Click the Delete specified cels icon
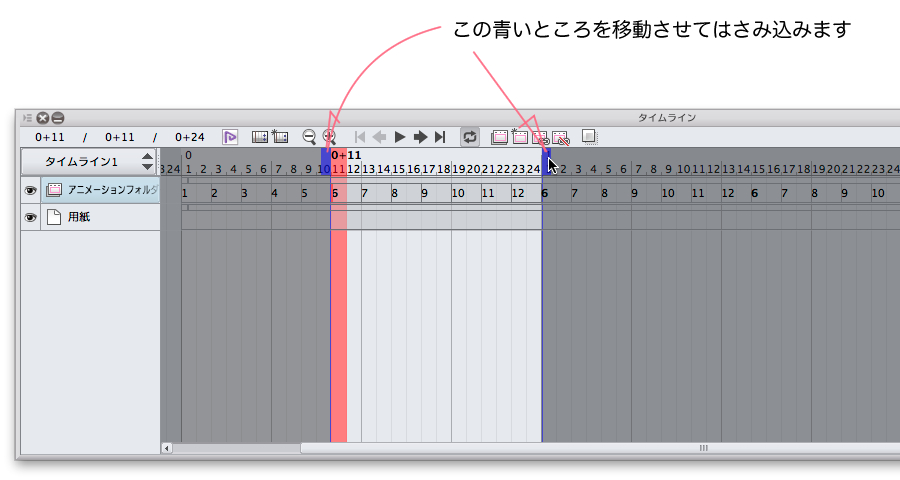Viewport: 900px width, 480px height. (561, 138)
